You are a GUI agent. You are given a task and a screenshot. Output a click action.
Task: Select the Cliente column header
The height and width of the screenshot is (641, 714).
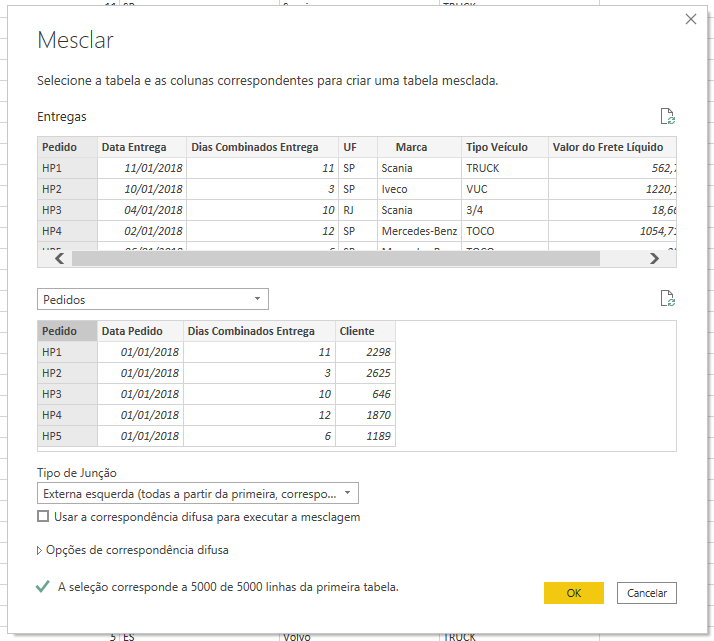[356, 331]
